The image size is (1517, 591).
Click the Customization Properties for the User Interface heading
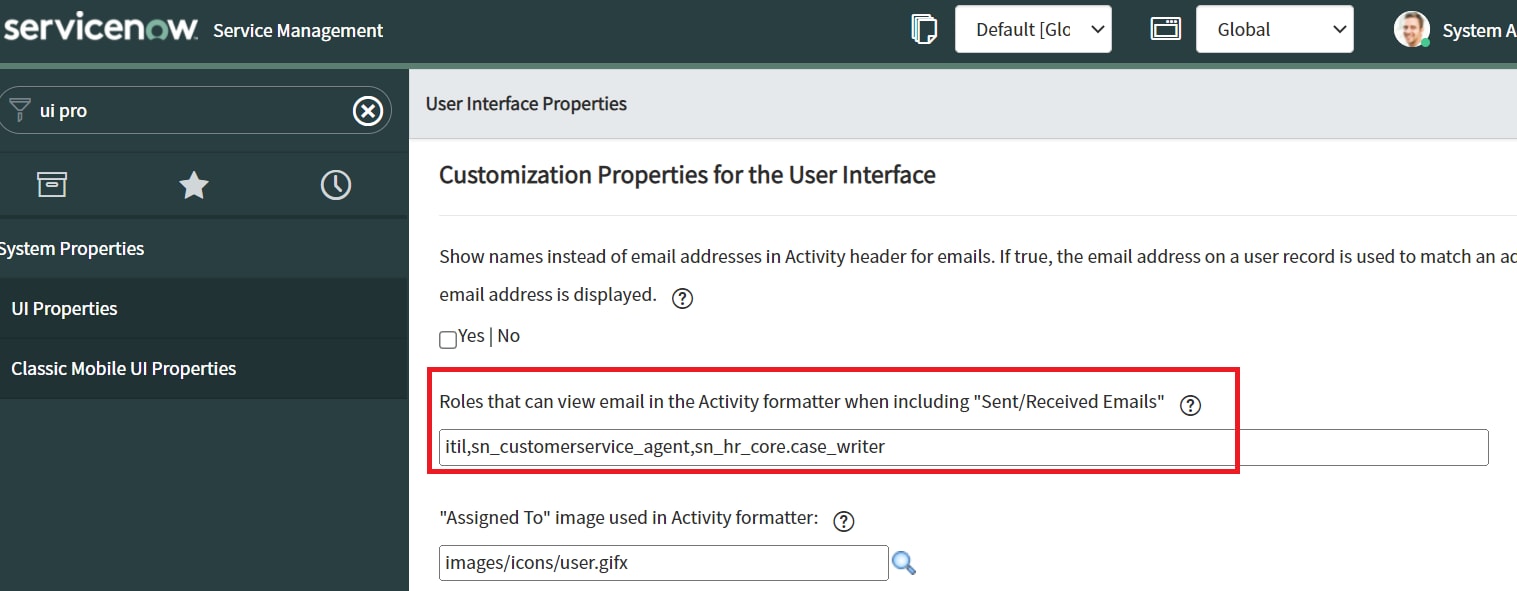click(x=687, y=175)
